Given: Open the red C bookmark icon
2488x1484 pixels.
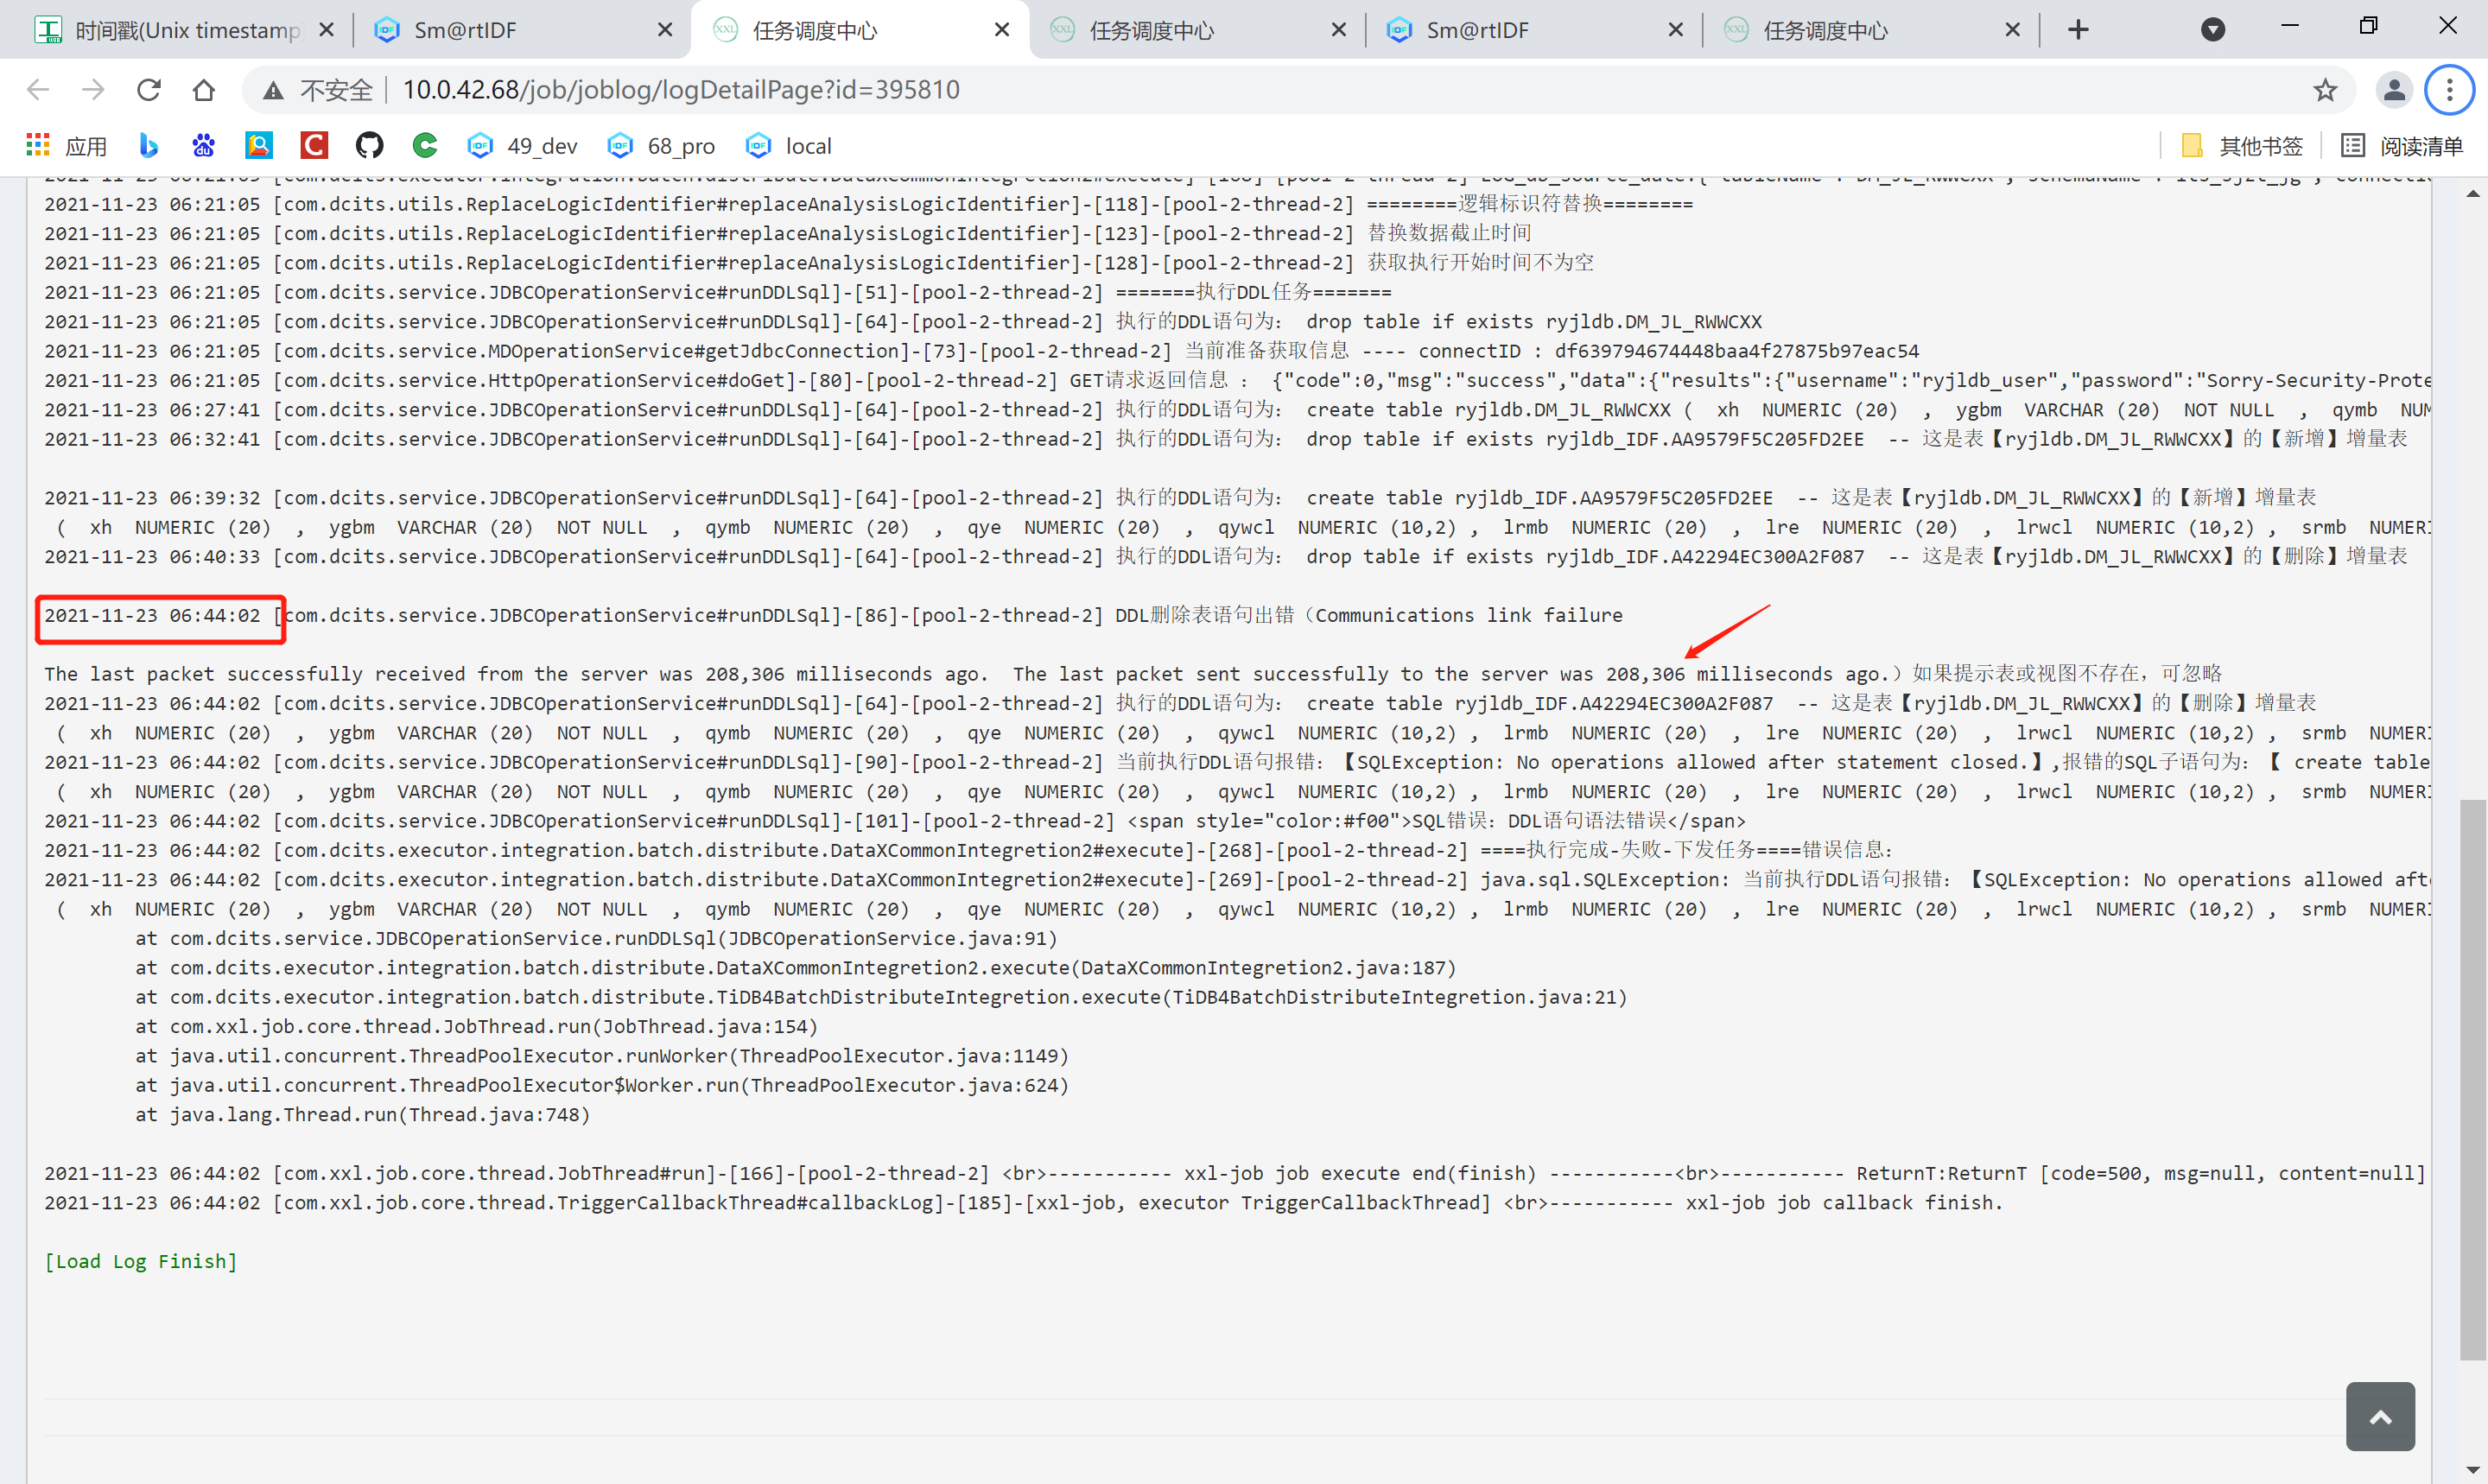Looking at the screenshot, I should (x=314, y=146).
